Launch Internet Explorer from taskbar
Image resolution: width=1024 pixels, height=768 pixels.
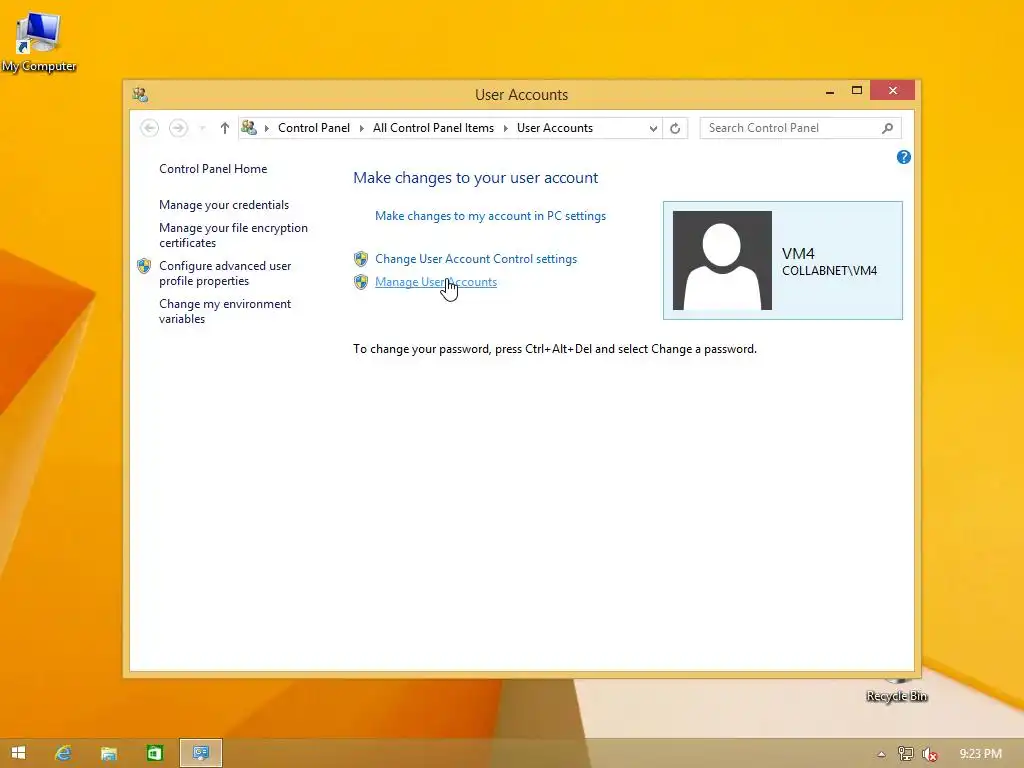[x=63, y=753]
